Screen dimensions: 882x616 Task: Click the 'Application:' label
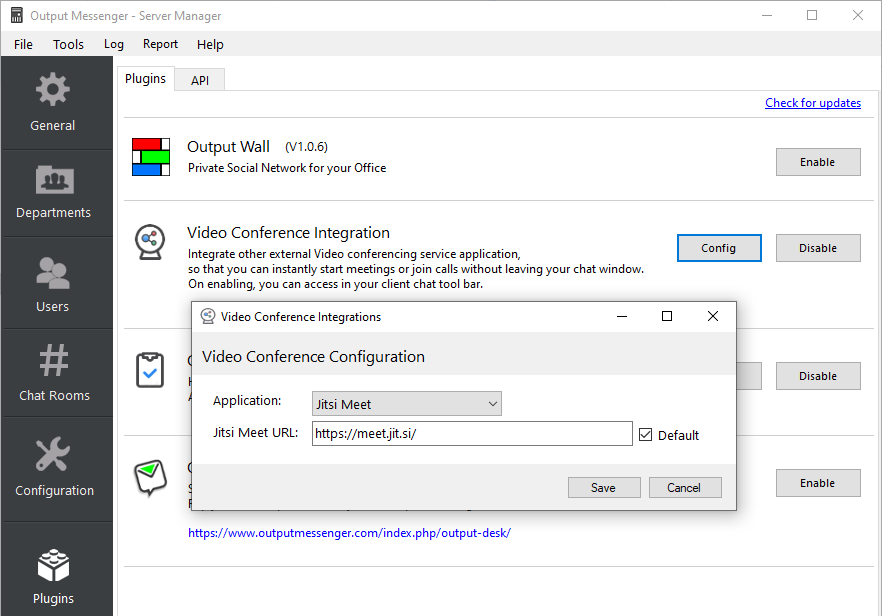[247, 401]
